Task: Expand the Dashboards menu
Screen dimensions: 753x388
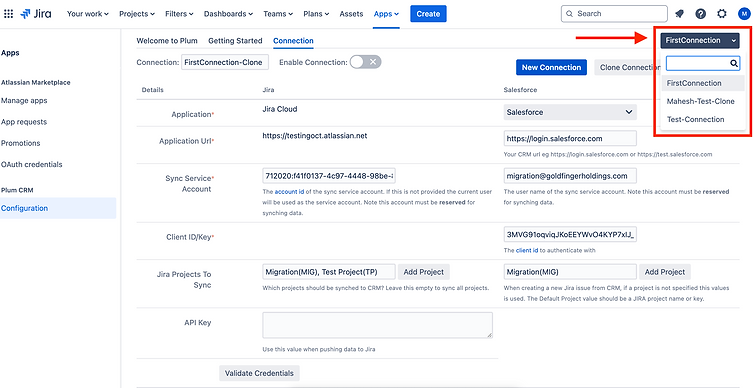Action: click(x=229, y=14)
